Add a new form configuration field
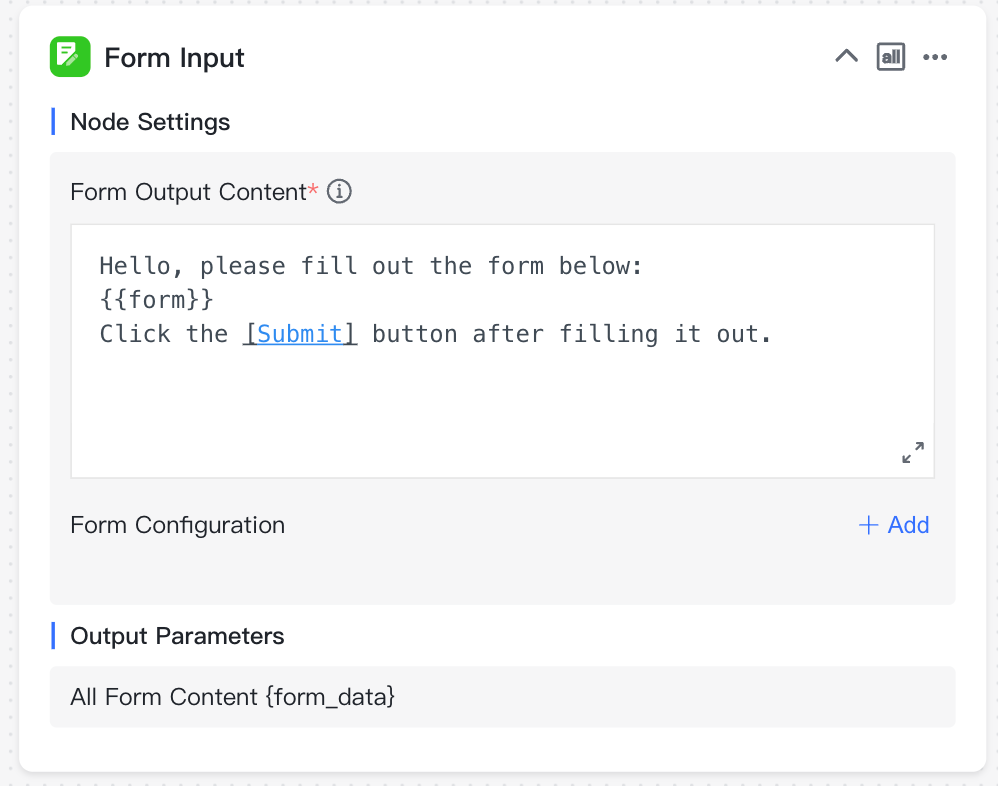 click(894, 525)
